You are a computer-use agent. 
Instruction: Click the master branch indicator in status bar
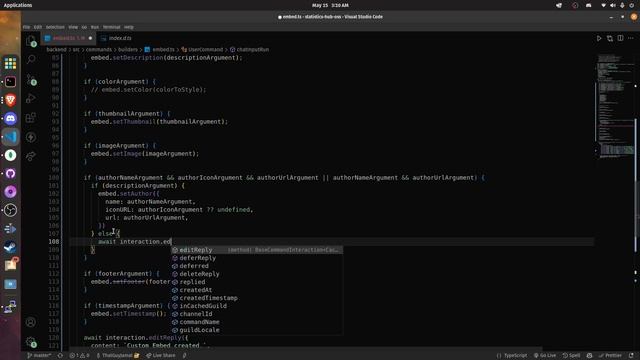tap(39, 356)
